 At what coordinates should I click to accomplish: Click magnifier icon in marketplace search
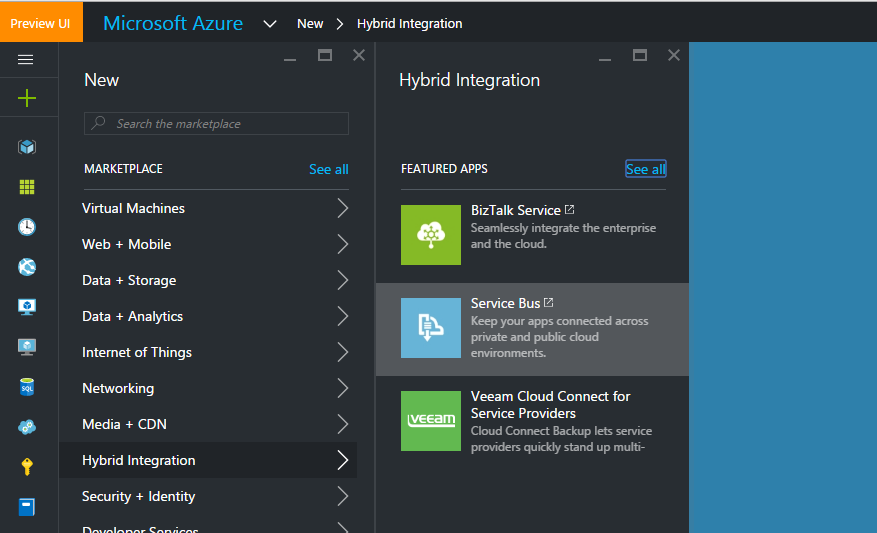[99, 122]
